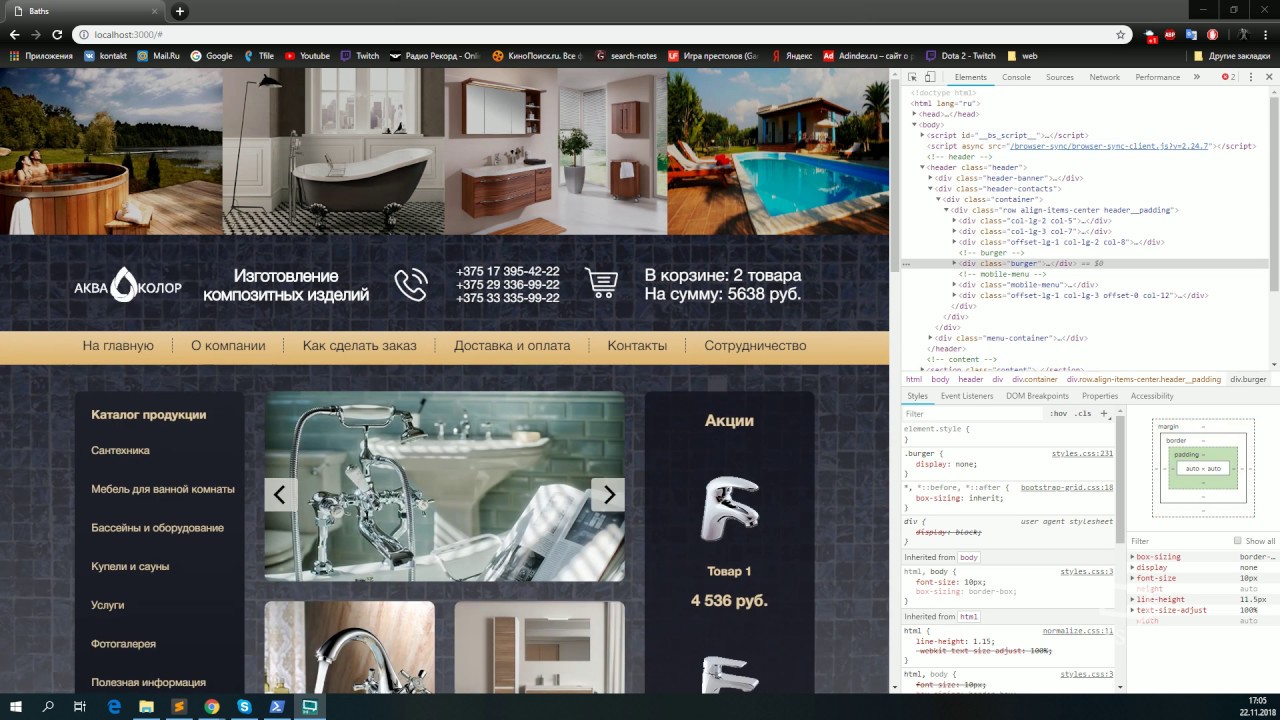Open the Event Listeners tab

pos(967,396)
